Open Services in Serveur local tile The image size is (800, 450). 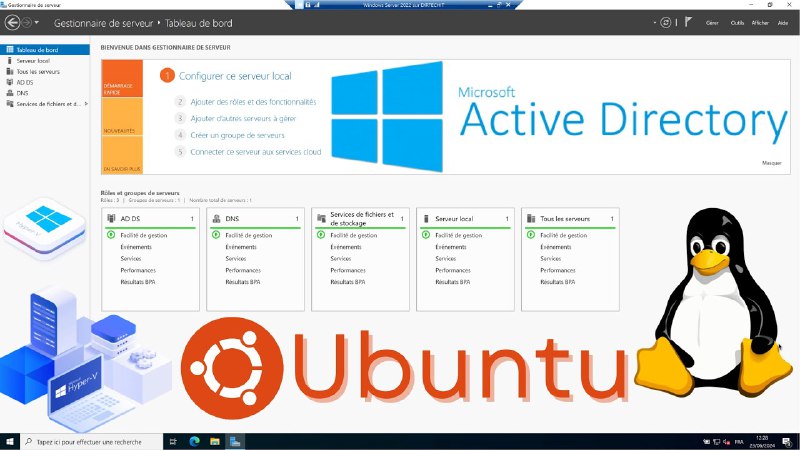click(x=445, y=259)
